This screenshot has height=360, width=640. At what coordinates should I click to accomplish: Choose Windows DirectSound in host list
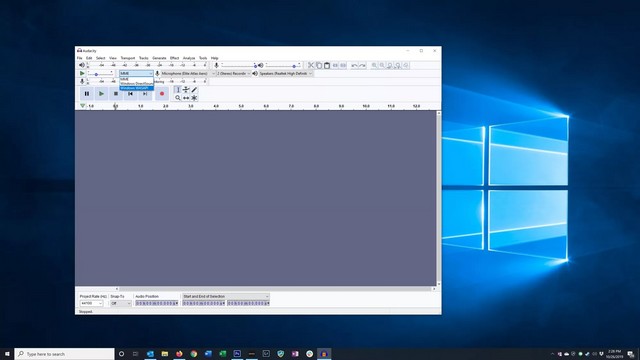(136, 84)
